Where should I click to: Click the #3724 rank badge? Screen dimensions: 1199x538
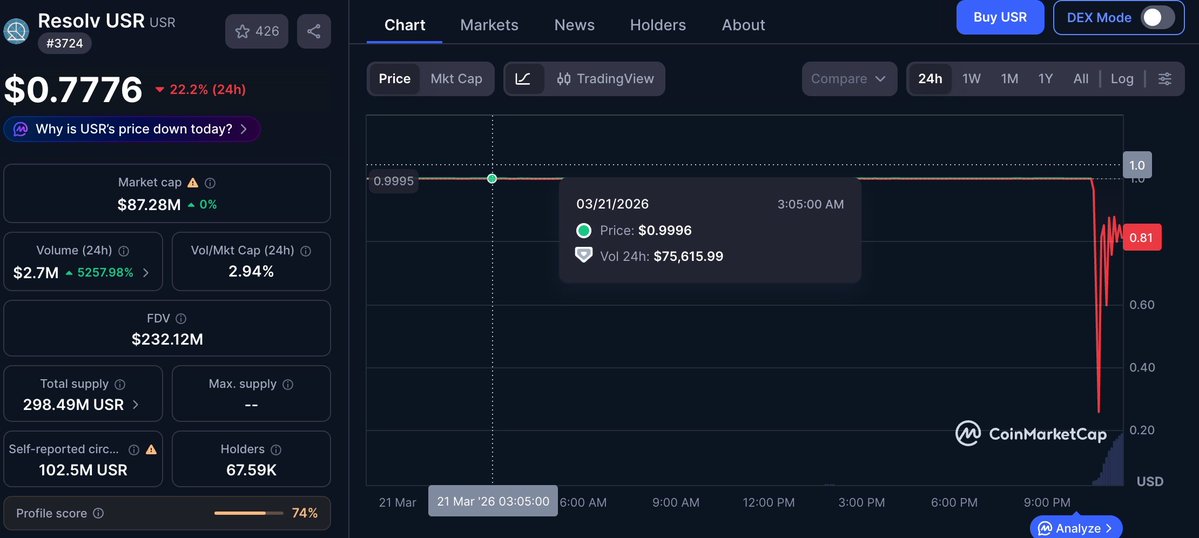click(65, 44)
